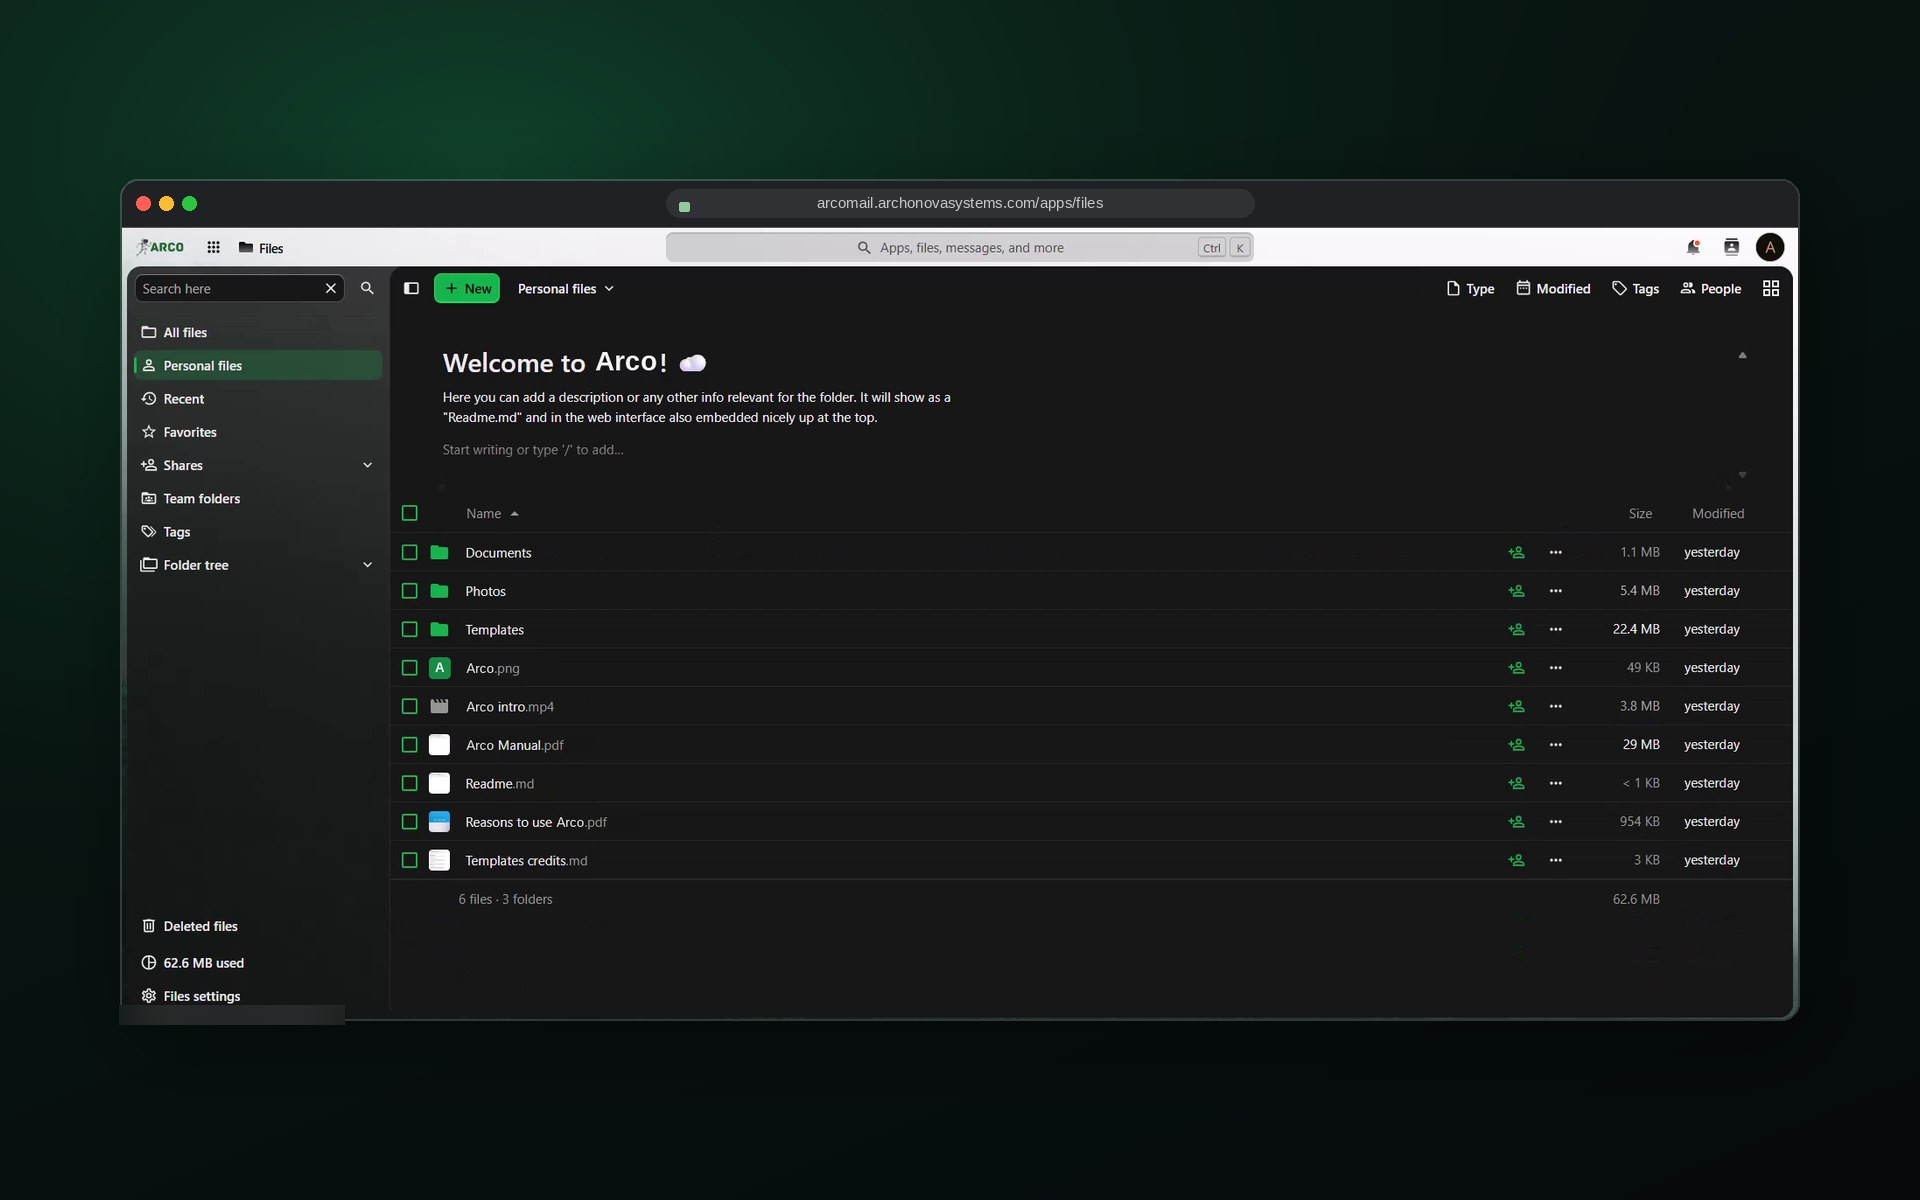Open actions menu for Templates credits.md
The height and width of the screenshot is (1200, 1920).
1555,860
